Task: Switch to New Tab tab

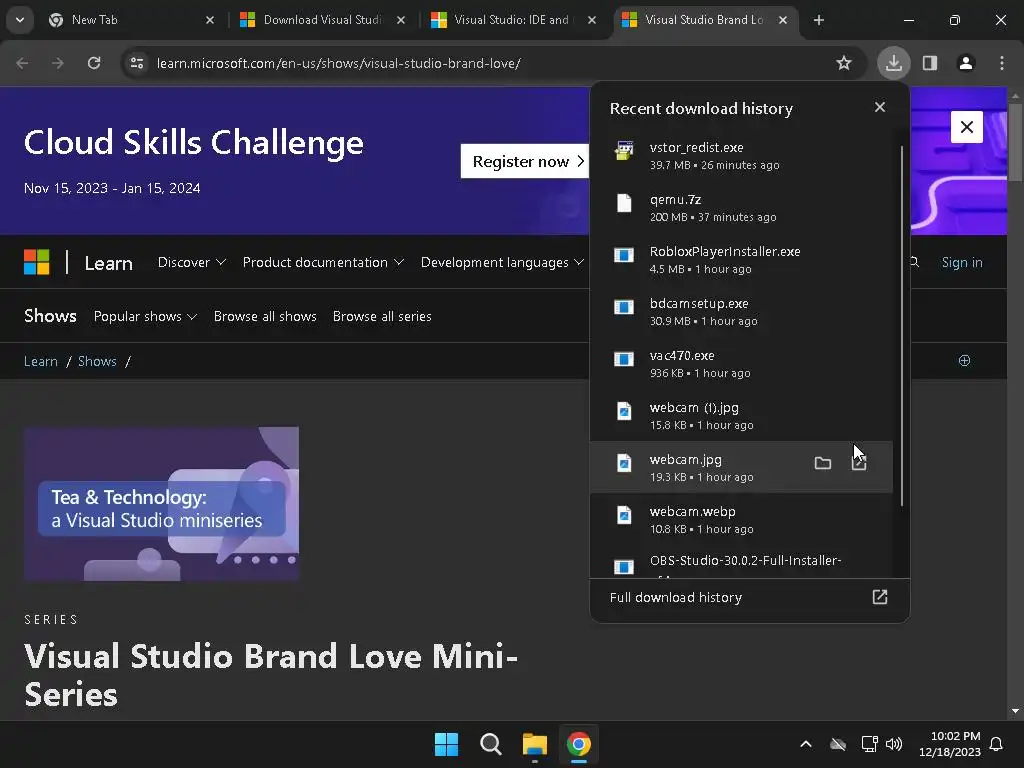Action: [x=131, y=20]
